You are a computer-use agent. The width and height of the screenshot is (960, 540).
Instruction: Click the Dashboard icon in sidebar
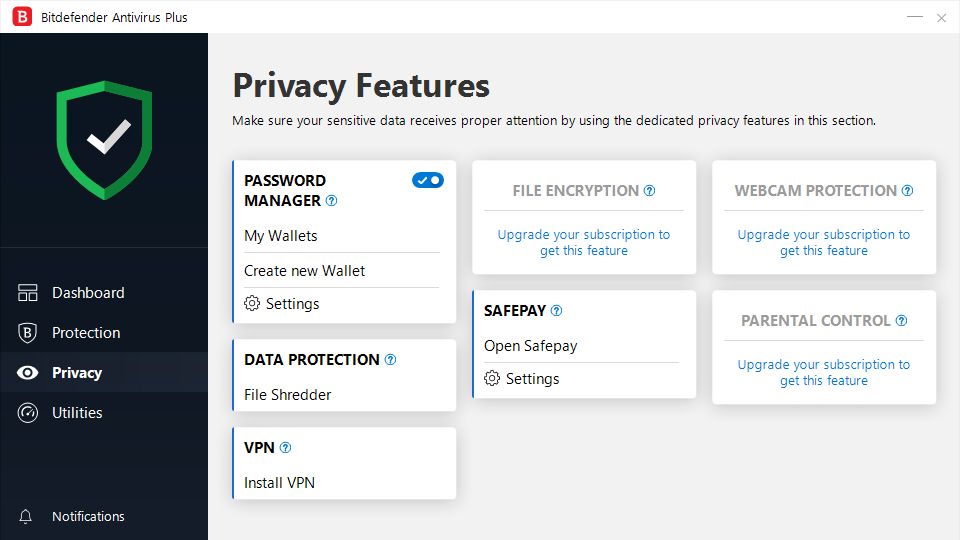tap(28, 293)
